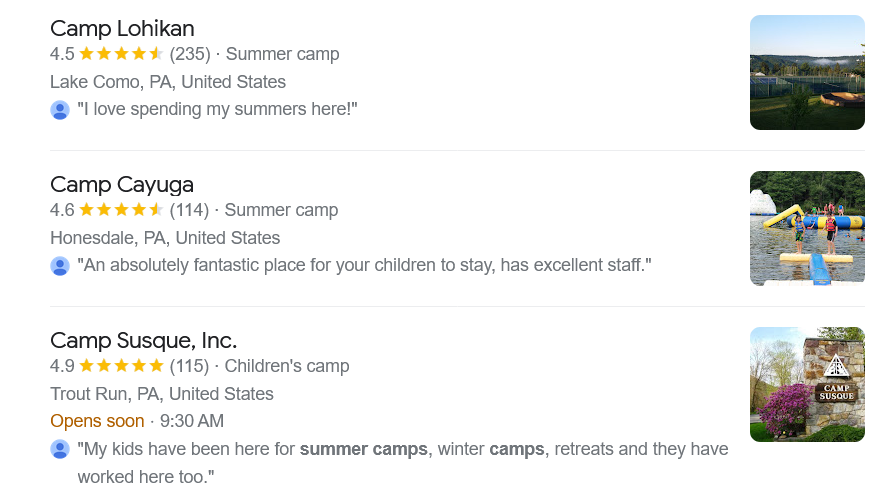883x503 pixels.
Task: Open the Camp Lohikan listing title
Action: coord(122,28)
